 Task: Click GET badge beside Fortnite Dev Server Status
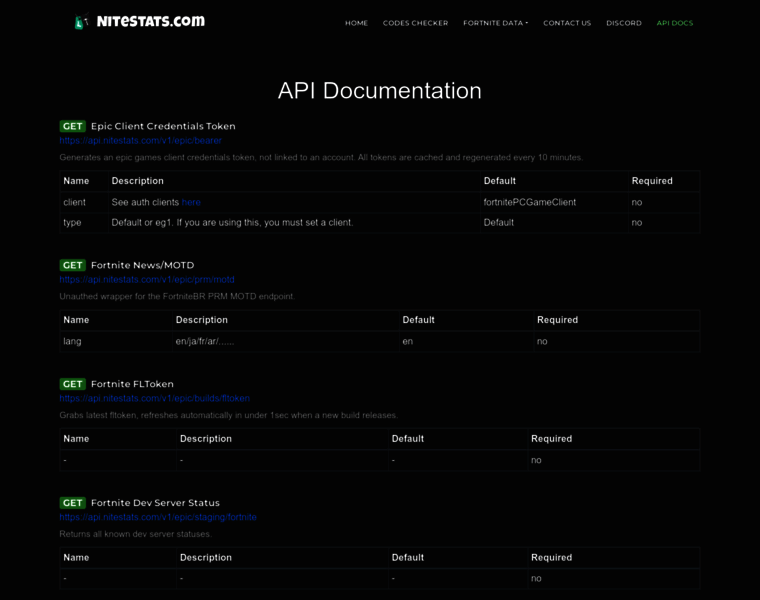73,503
